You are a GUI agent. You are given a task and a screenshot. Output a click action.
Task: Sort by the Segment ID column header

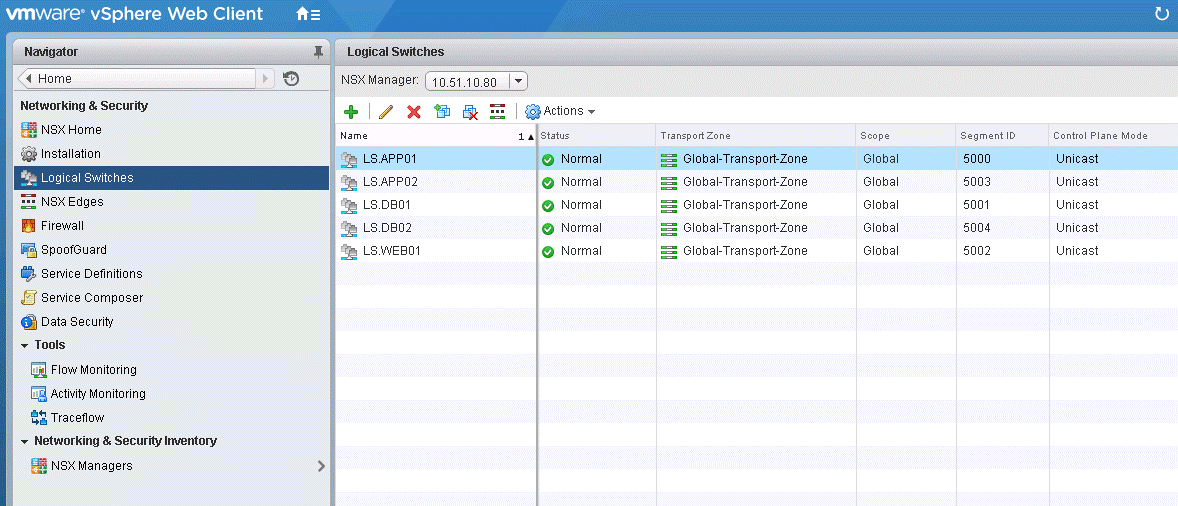tap(988, 136)
